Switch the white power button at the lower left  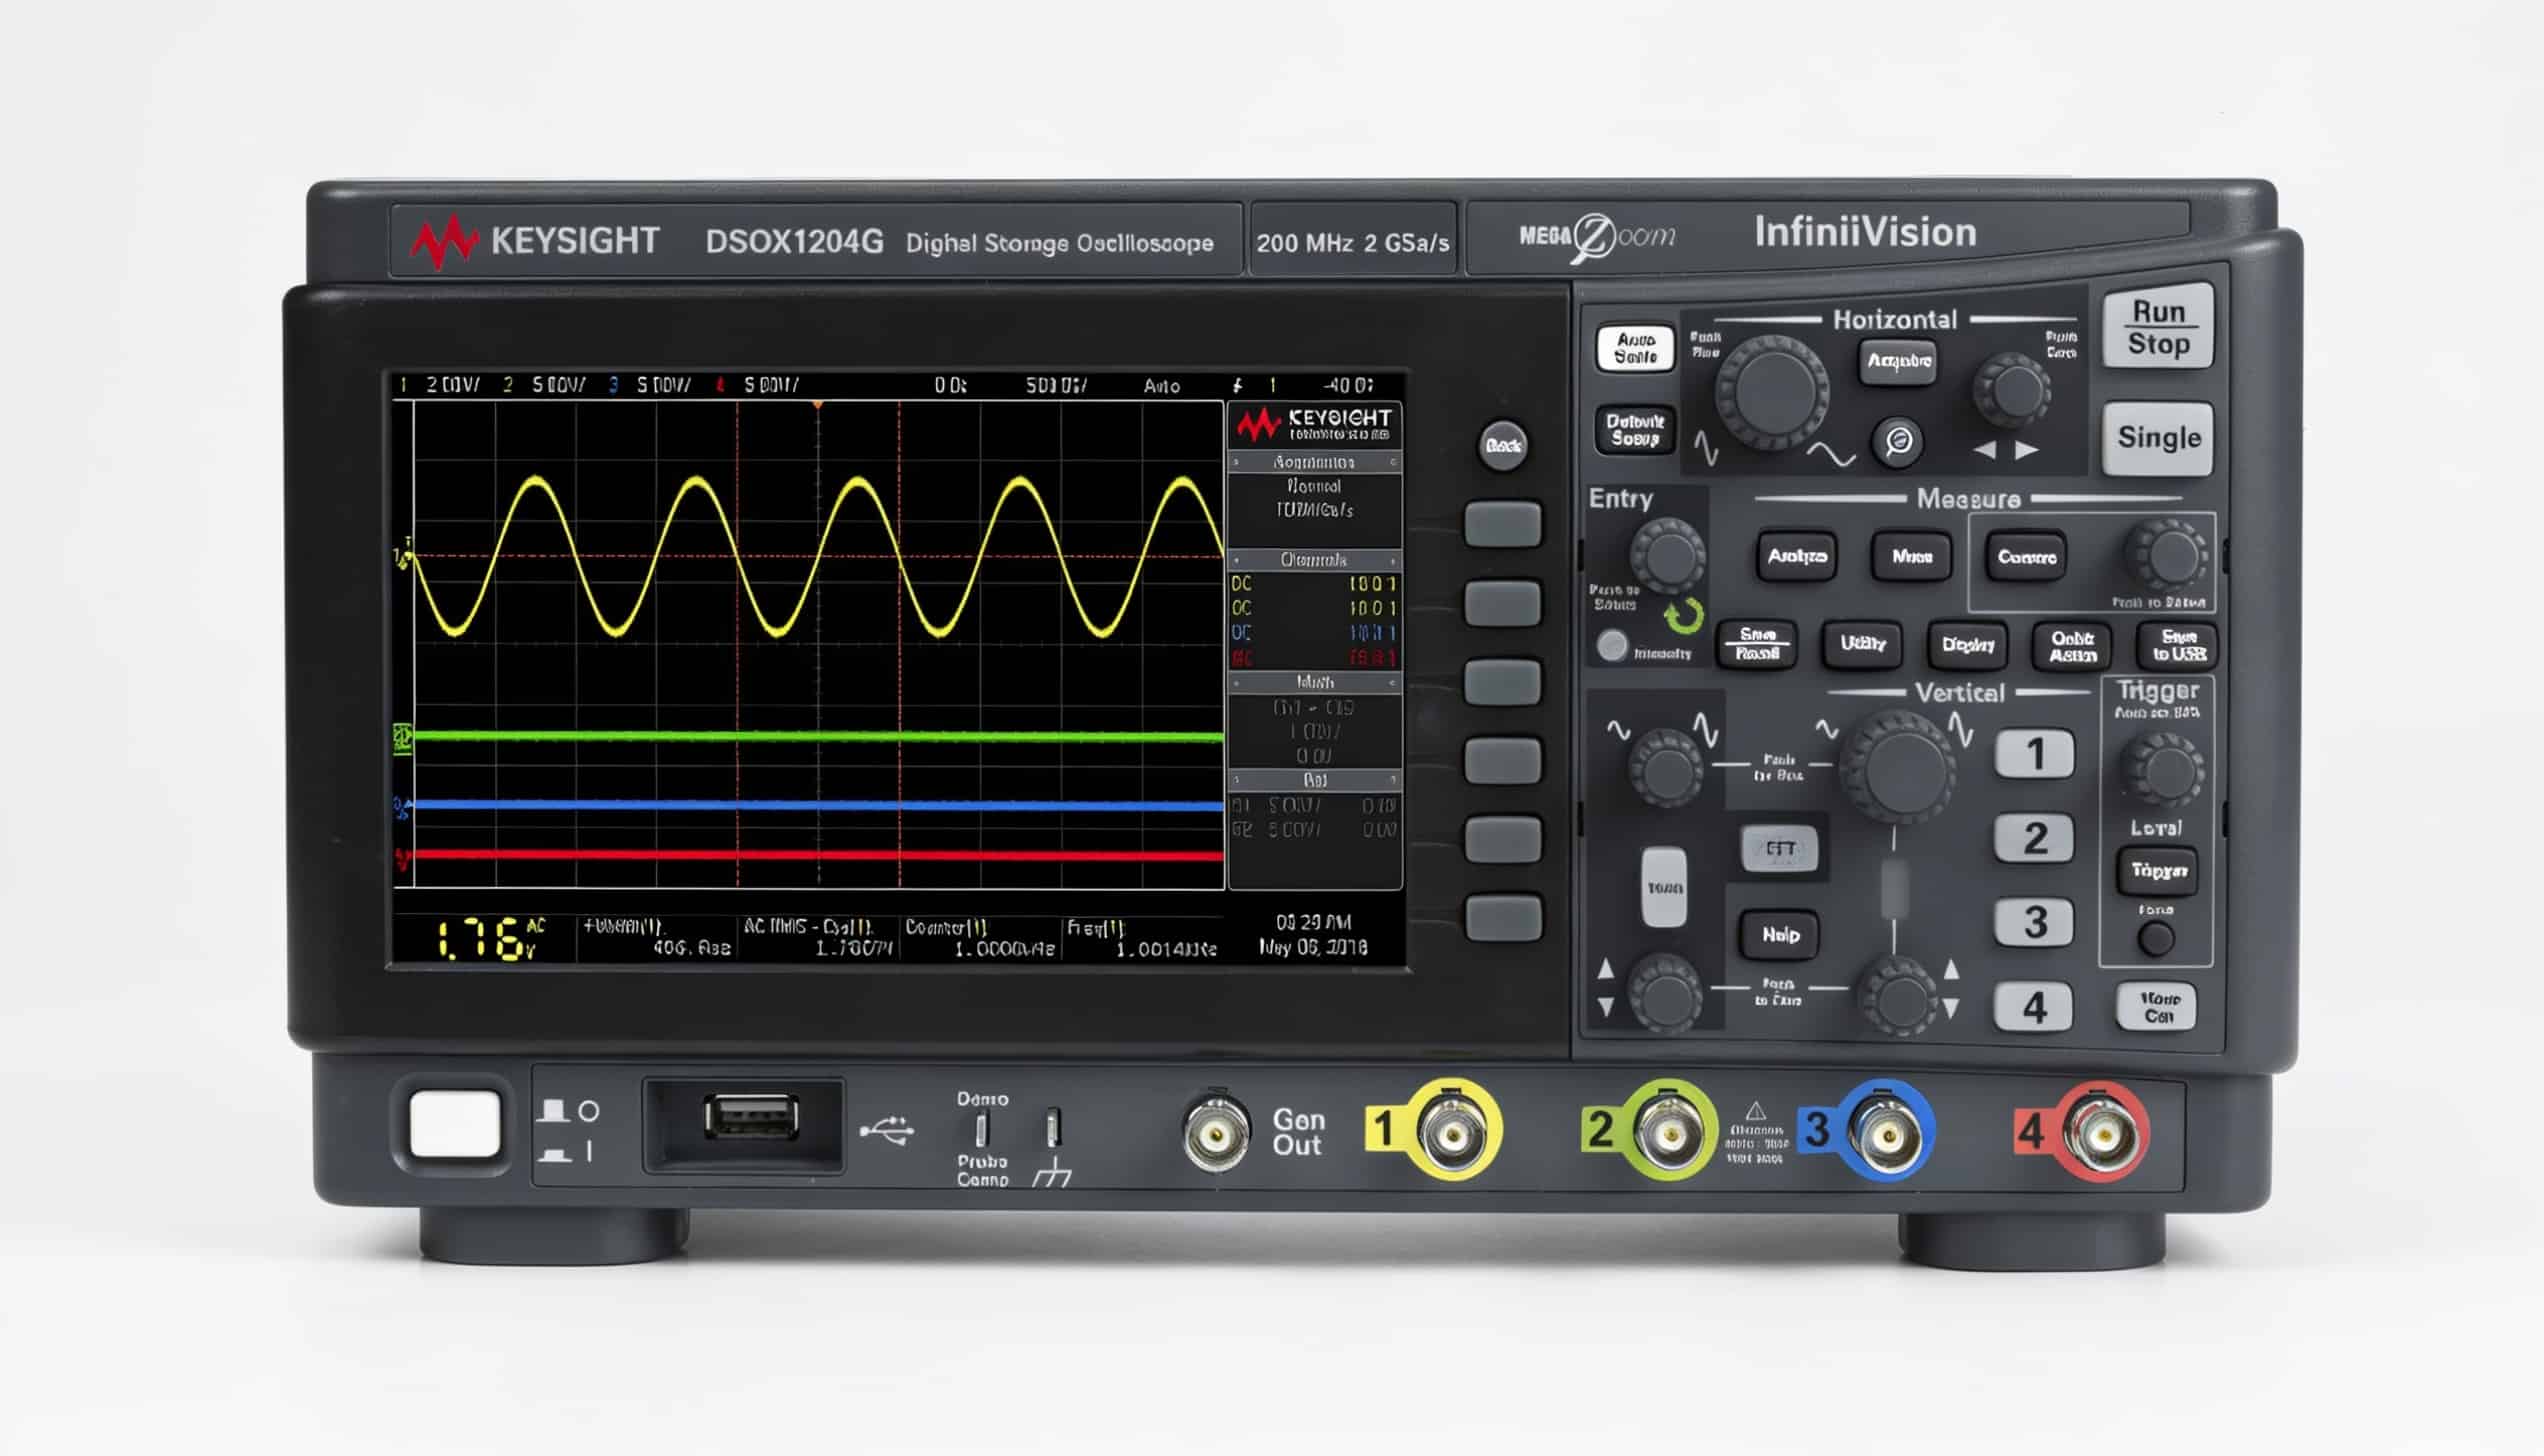(455, 1124)
